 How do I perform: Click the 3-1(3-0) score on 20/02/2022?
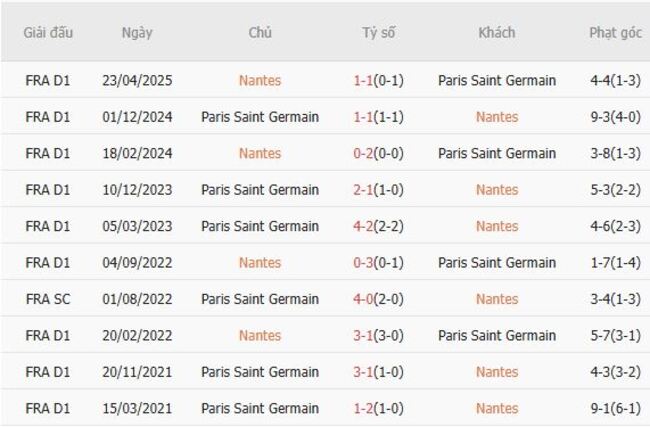(378, 335)
